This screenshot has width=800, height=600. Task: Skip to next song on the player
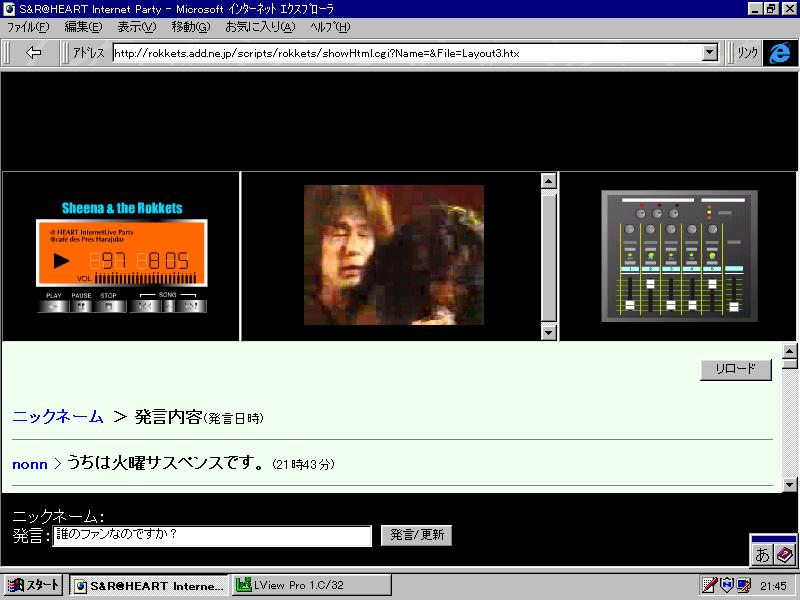(x=191, y=306)
